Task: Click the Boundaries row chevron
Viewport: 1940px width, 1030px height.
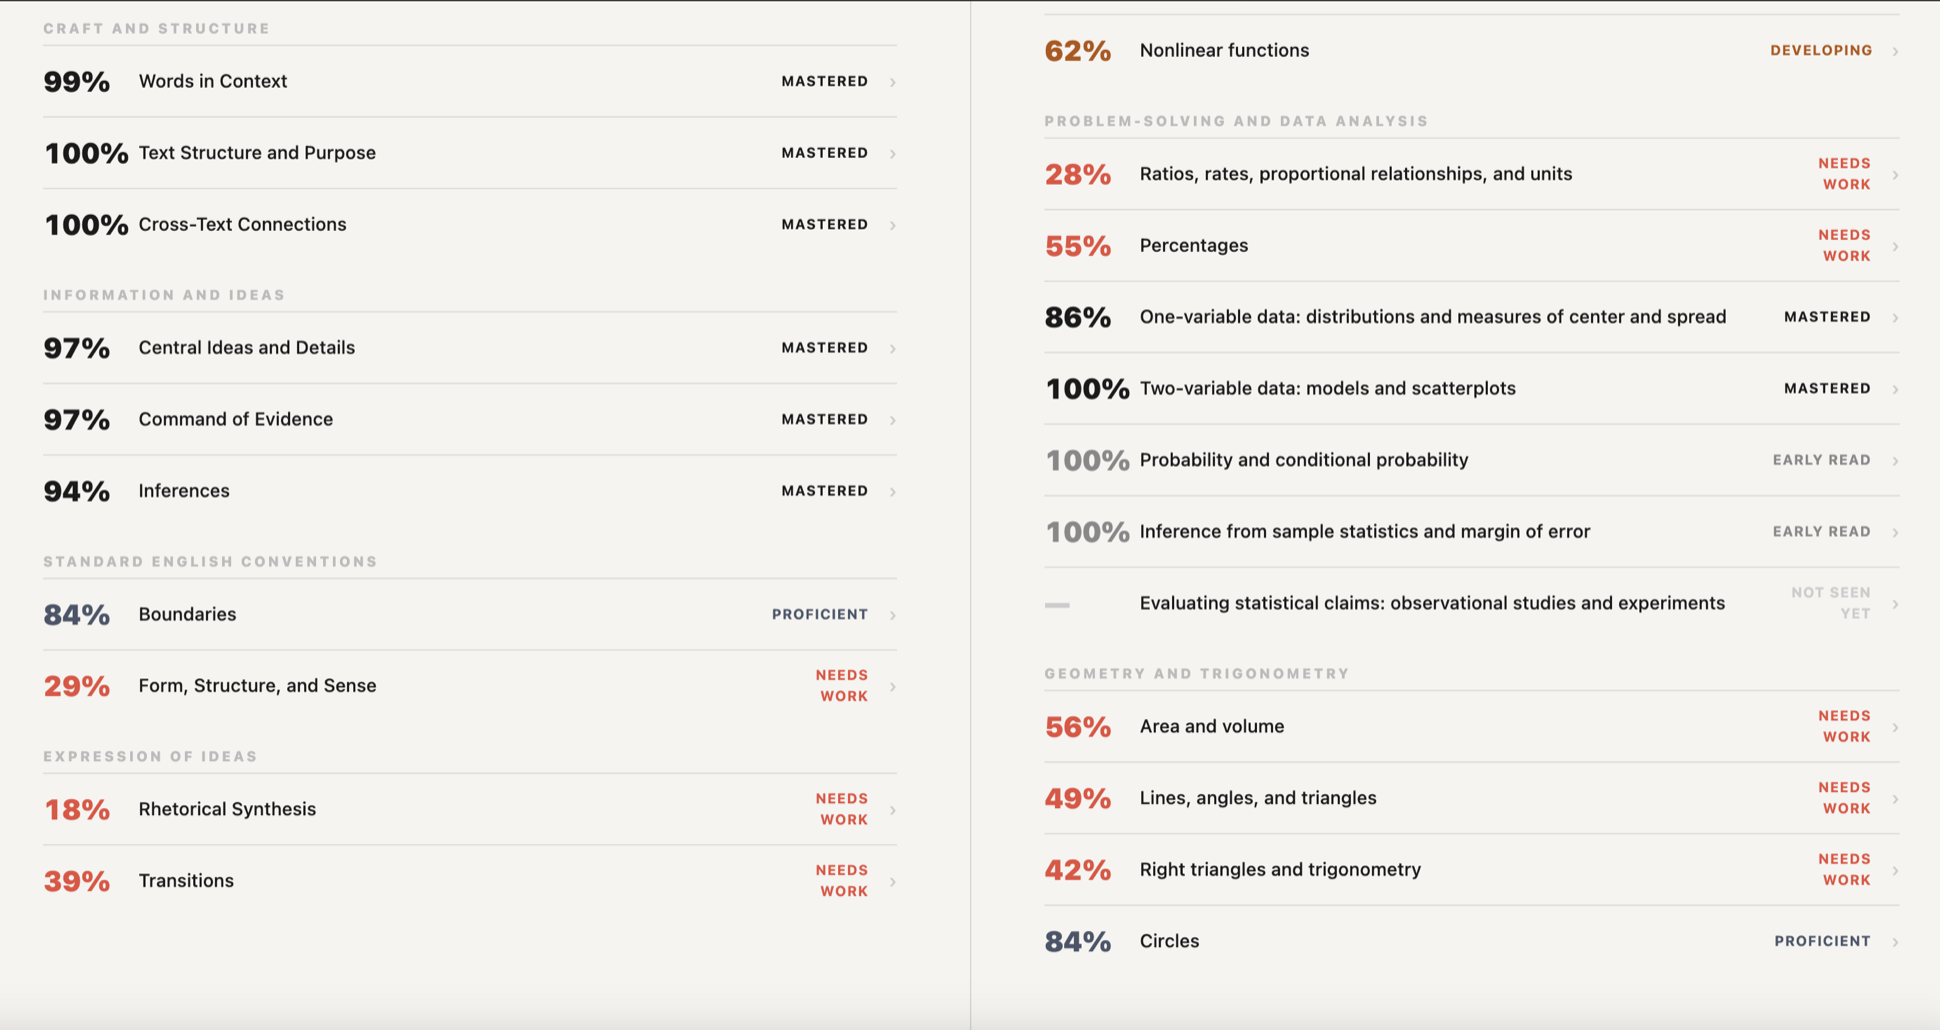Action: tap(892, 615)
